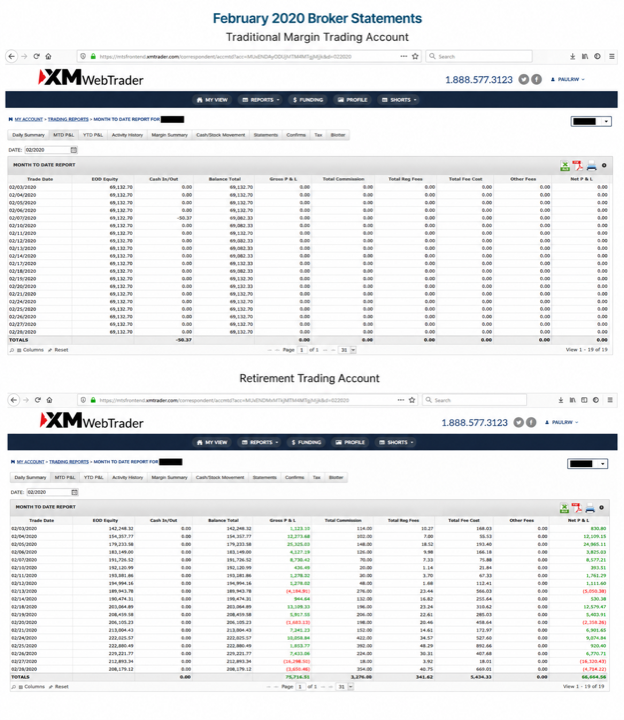This screenshot has width=624, height=720.
Task: Click phone number 1.888.577.3123 in Traditional Margin page
Action: (x=479, y=80)
